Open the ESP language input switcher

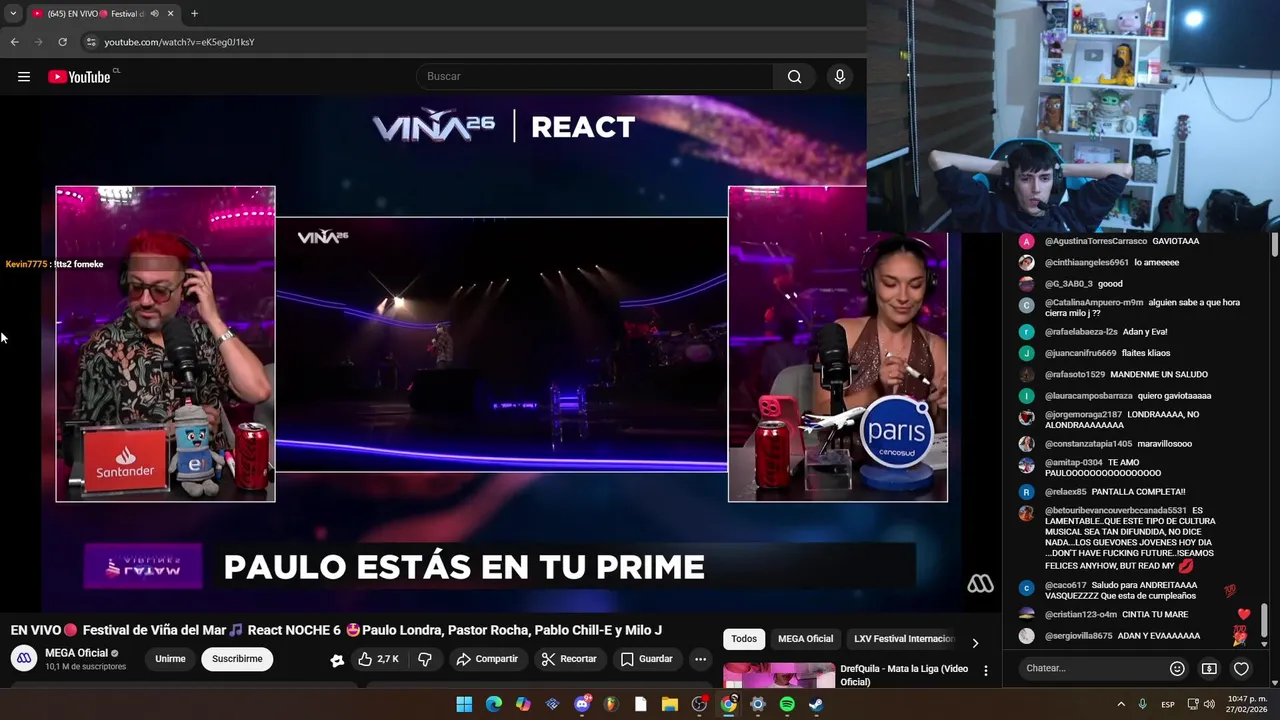click(1168, 705)
